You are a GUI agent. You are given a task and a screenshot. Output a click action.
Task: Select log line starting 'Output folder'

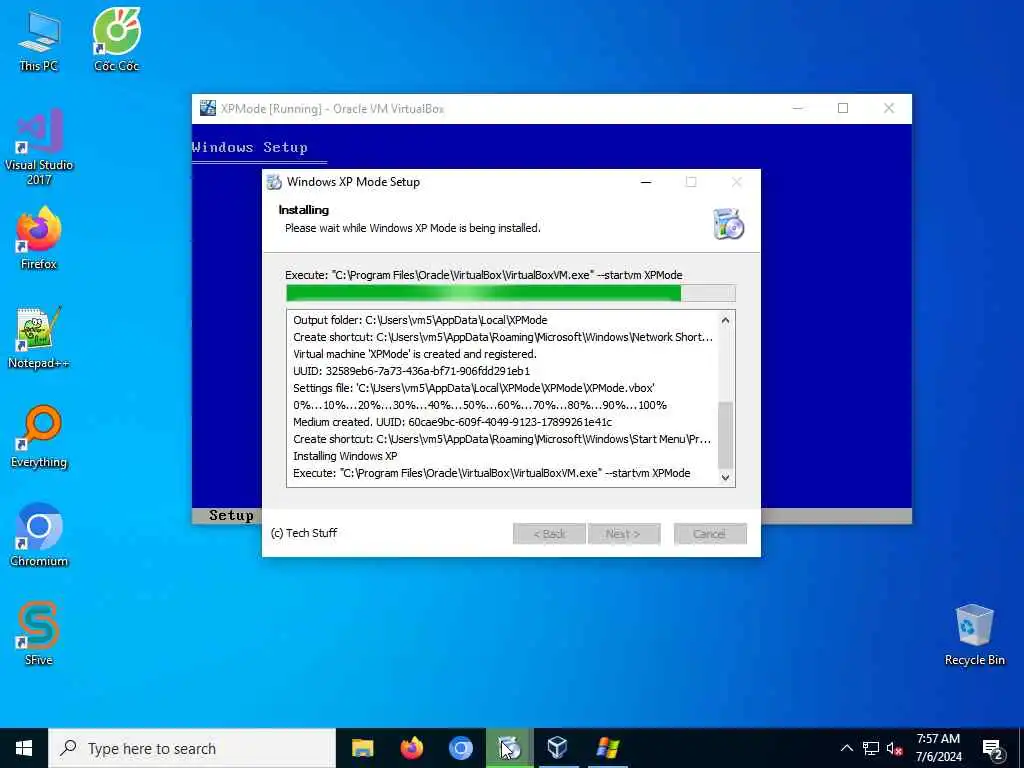click(x=420, y=320)
